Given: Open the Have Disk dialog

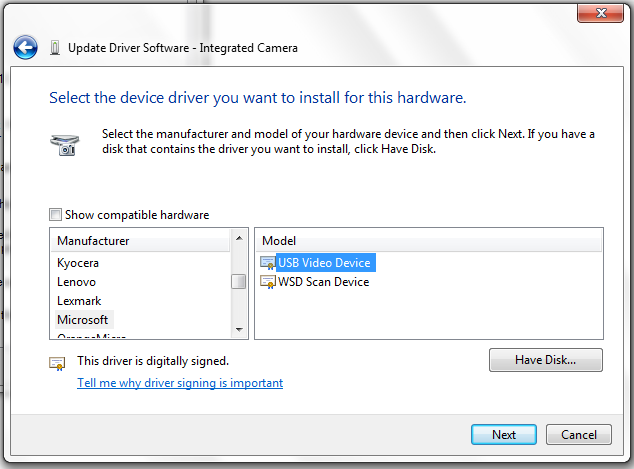Looking at the screenshot, I should (545, 359).
